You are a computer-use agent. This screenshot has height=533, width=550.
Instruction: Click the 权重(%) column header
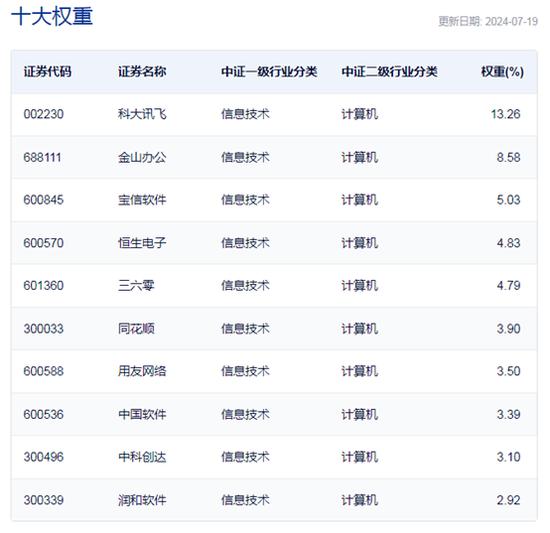pyautogui.click(x=502, y=72)
